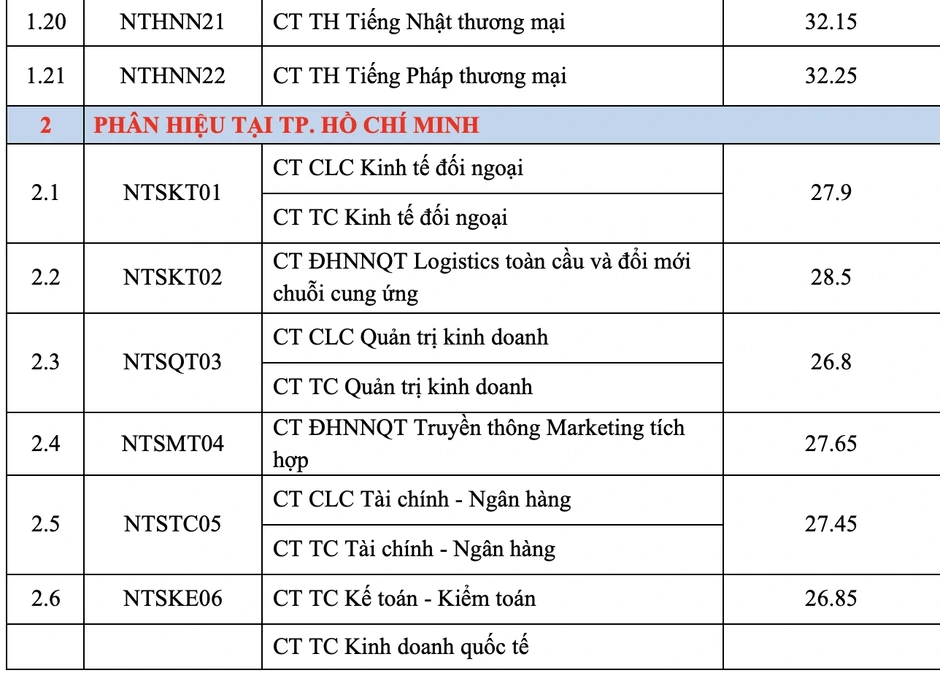Select code NTSMT04
940x673 pixels.
point(172,444)
